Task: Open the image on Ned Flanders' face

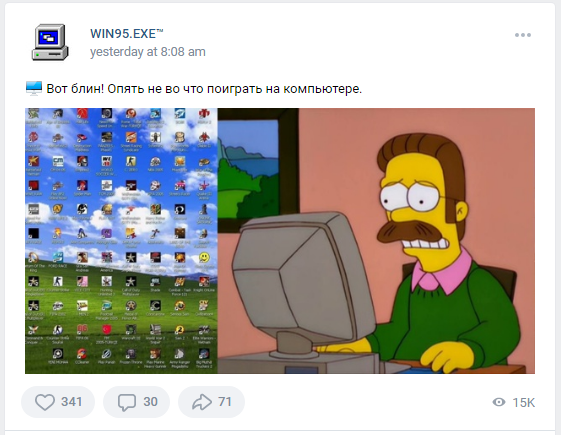Action: [x=420, y=199]
